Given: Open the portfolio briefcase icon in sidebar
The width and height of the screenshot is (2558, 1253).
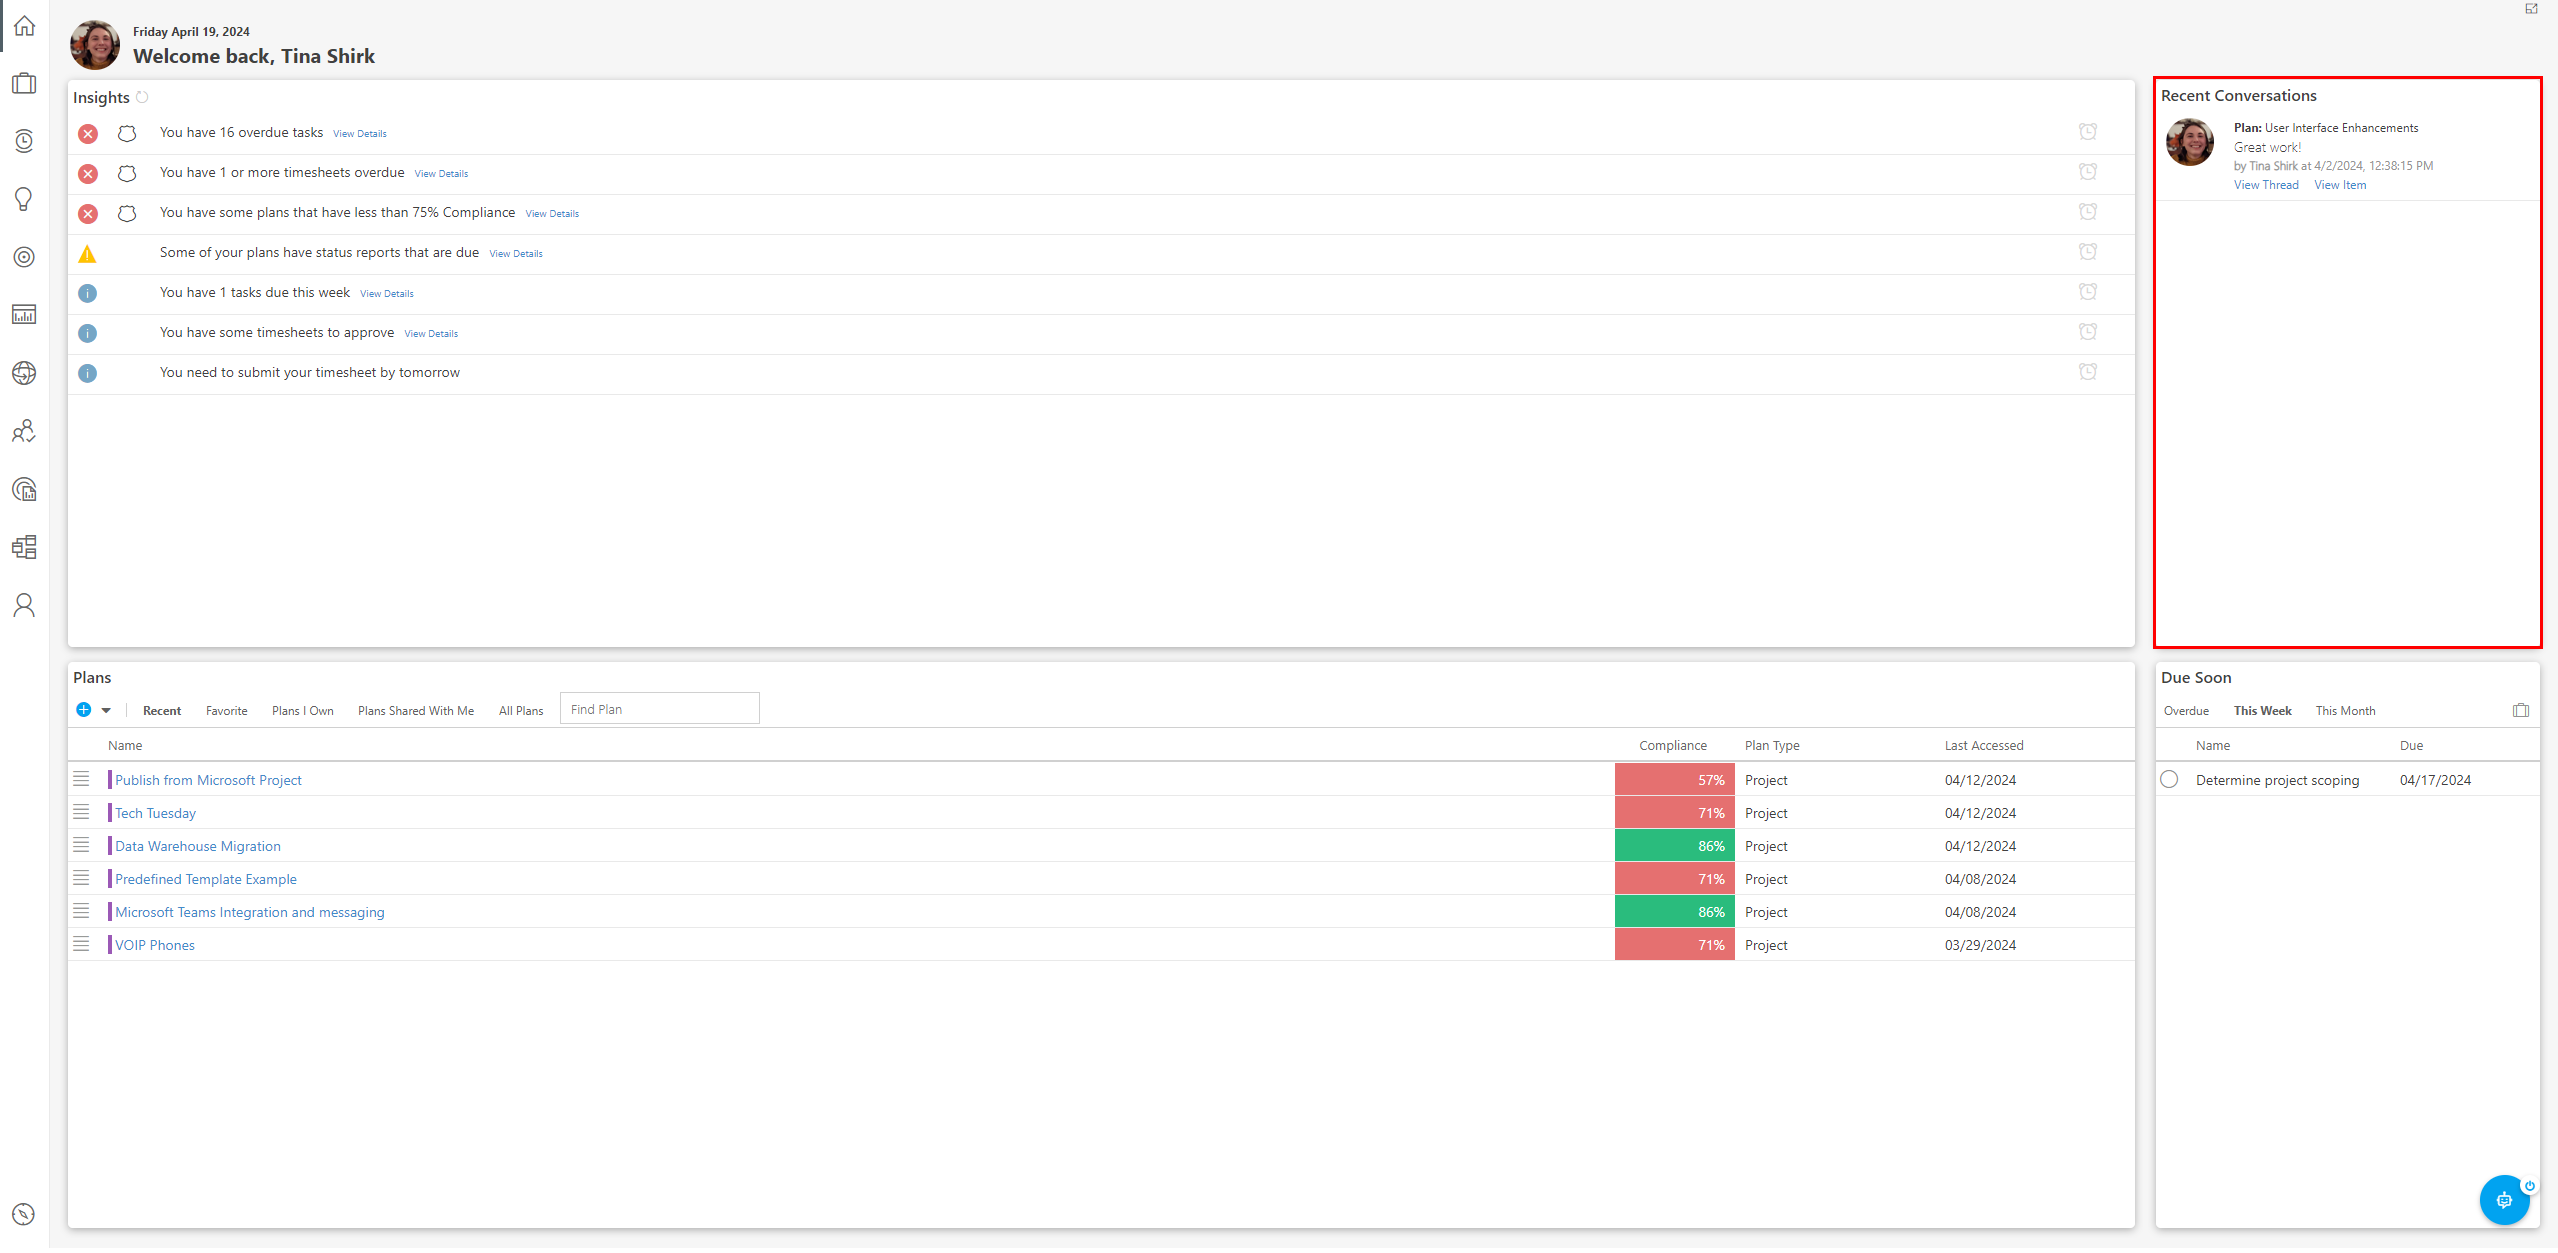Looking at the screenshot, I should (24, 83).
